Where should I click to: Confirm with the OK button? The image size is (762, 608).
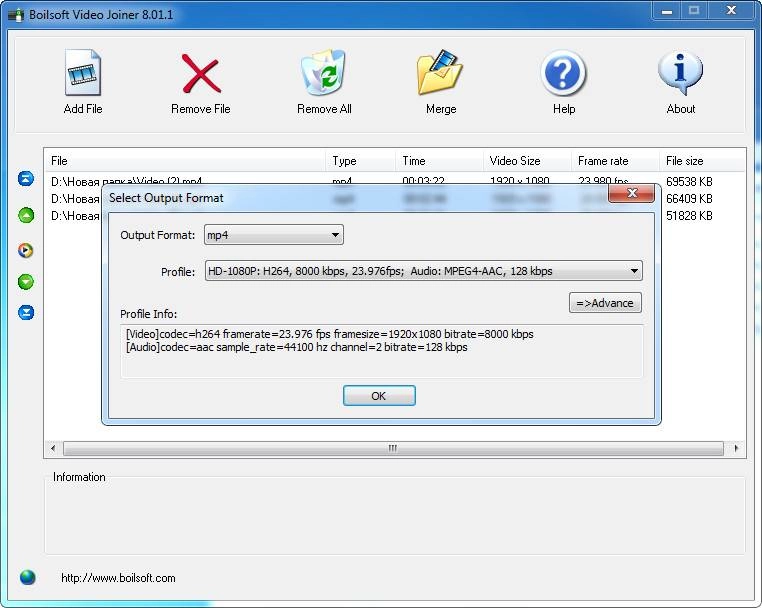(379, 396)
